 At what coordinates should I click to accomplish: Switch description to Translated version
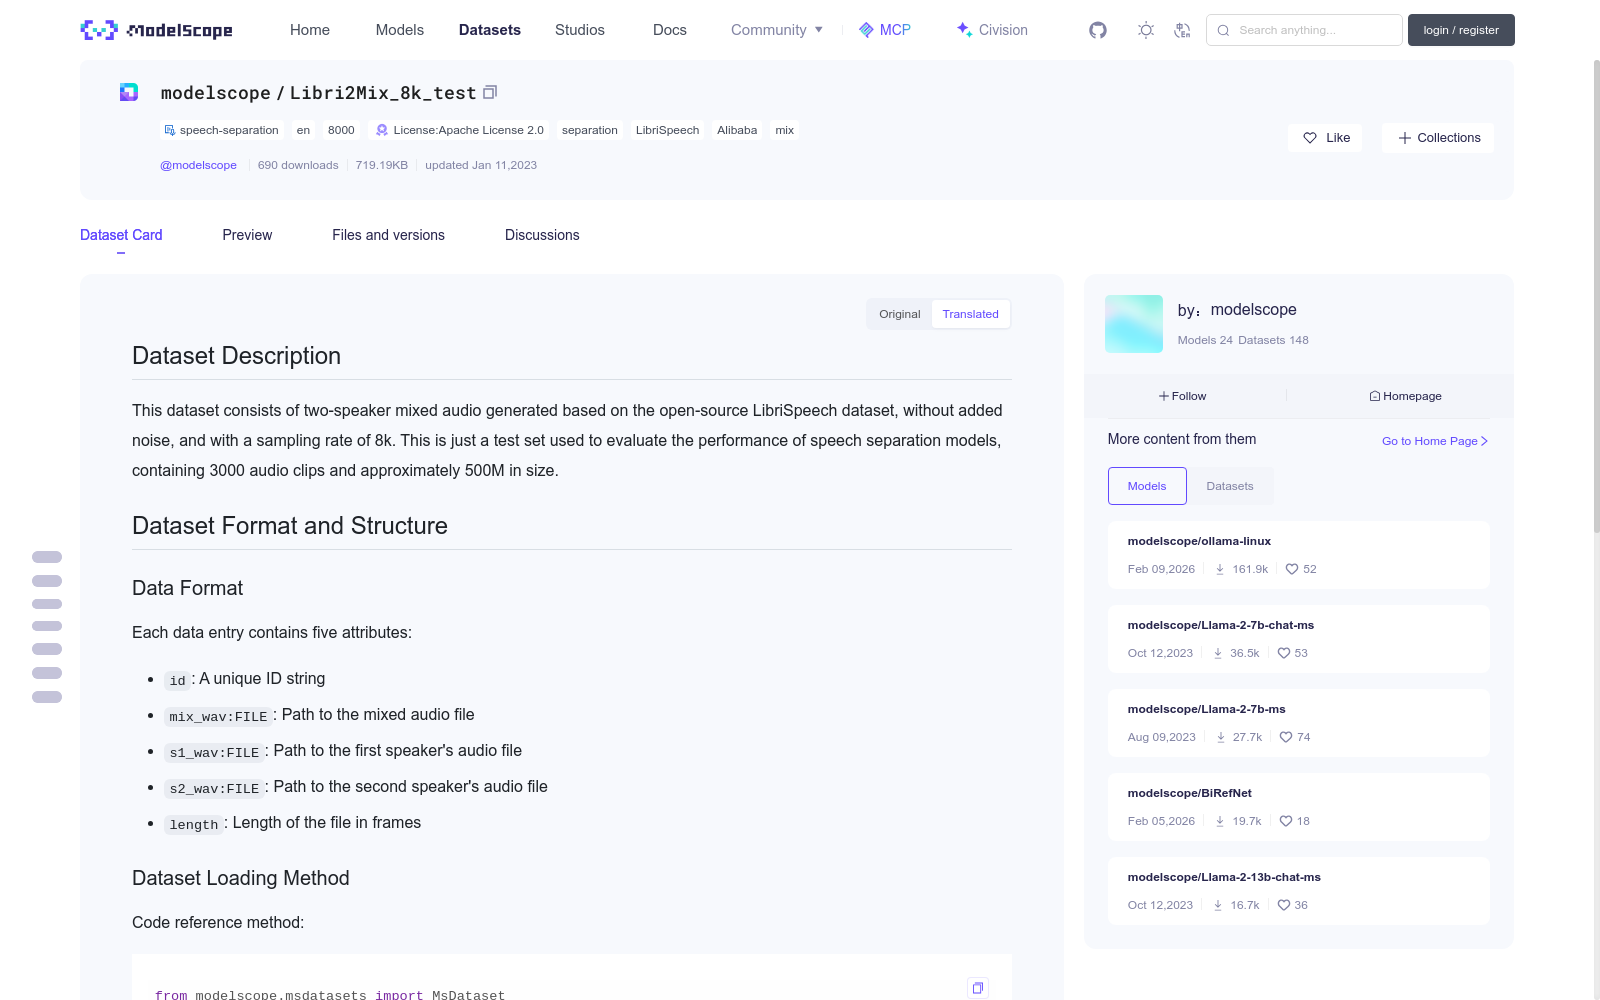click(x=970, y=314)
